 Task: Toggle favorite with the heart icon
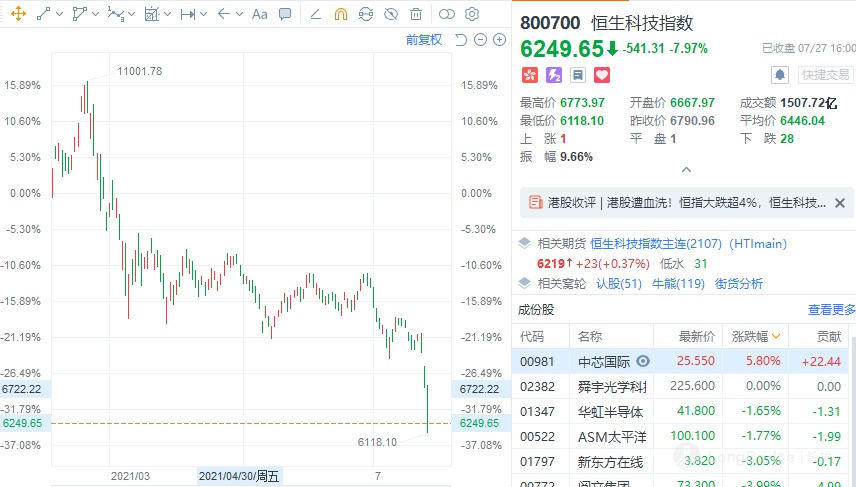coord(602,75)
